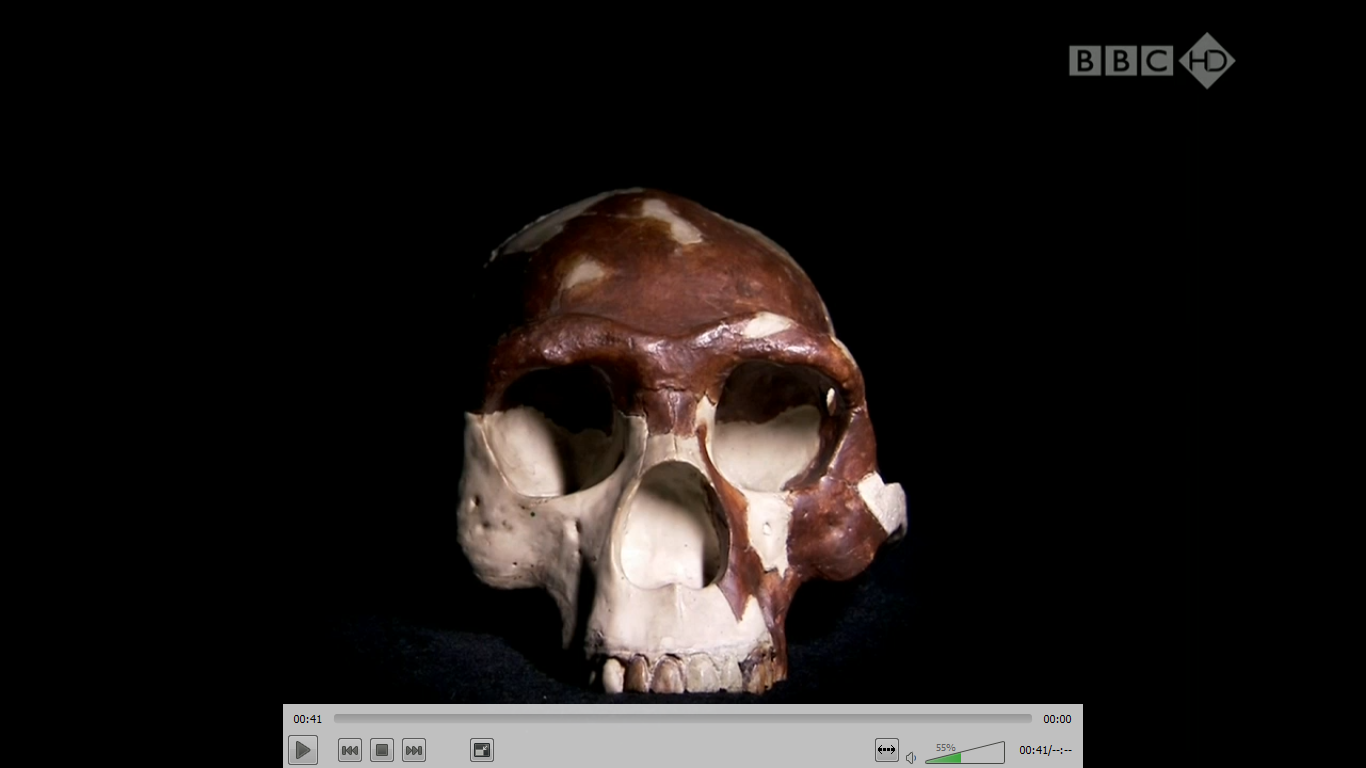Click the Play button

[303, 750]
